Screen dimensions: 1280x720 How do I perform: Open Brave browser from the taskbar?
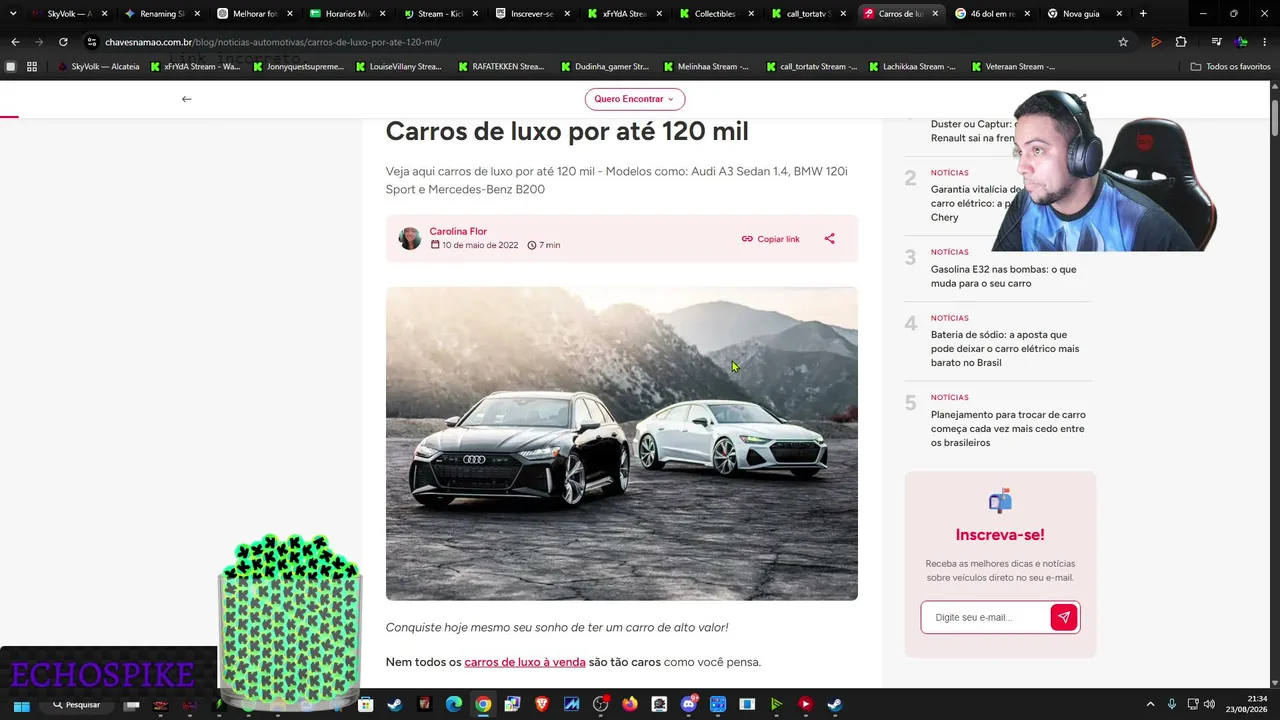point(542,705)
